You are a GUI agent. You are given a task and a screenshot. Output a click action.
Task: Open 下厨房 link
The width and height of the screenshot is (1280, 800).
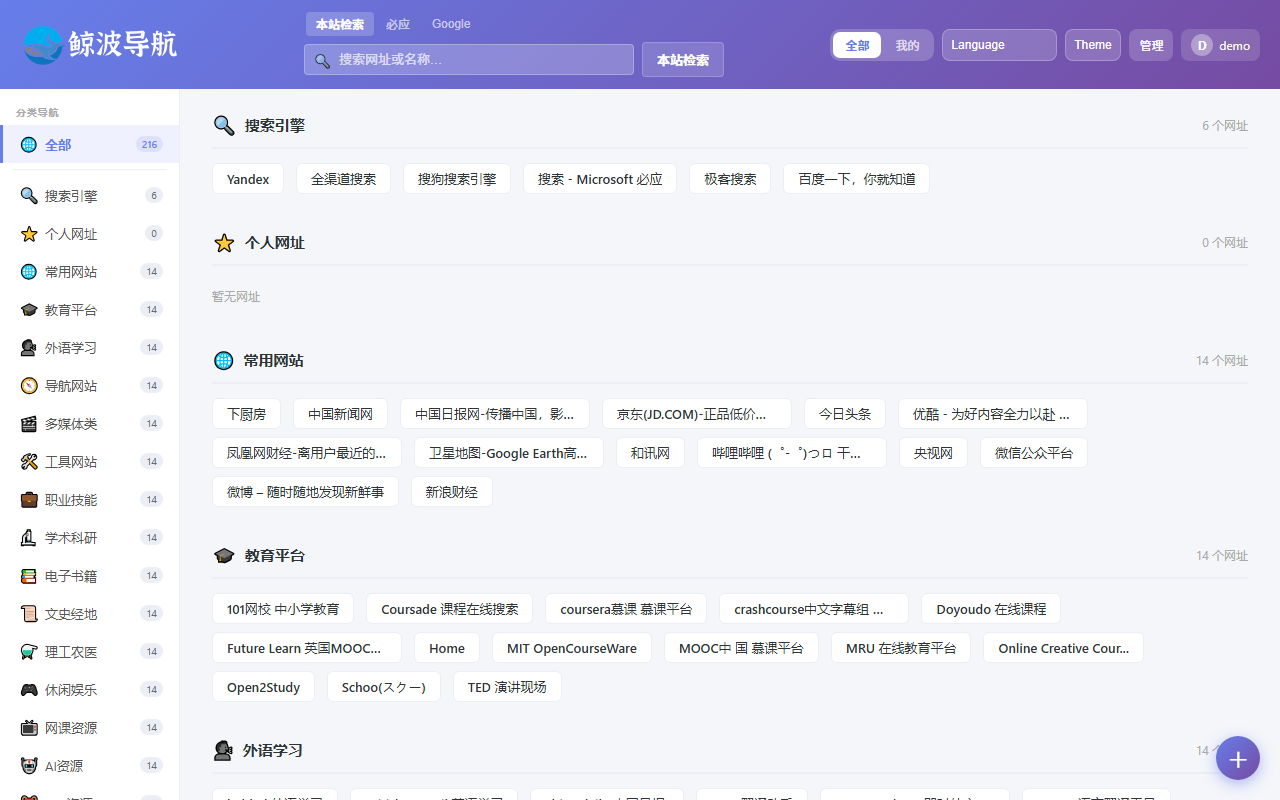pos(246,414)
